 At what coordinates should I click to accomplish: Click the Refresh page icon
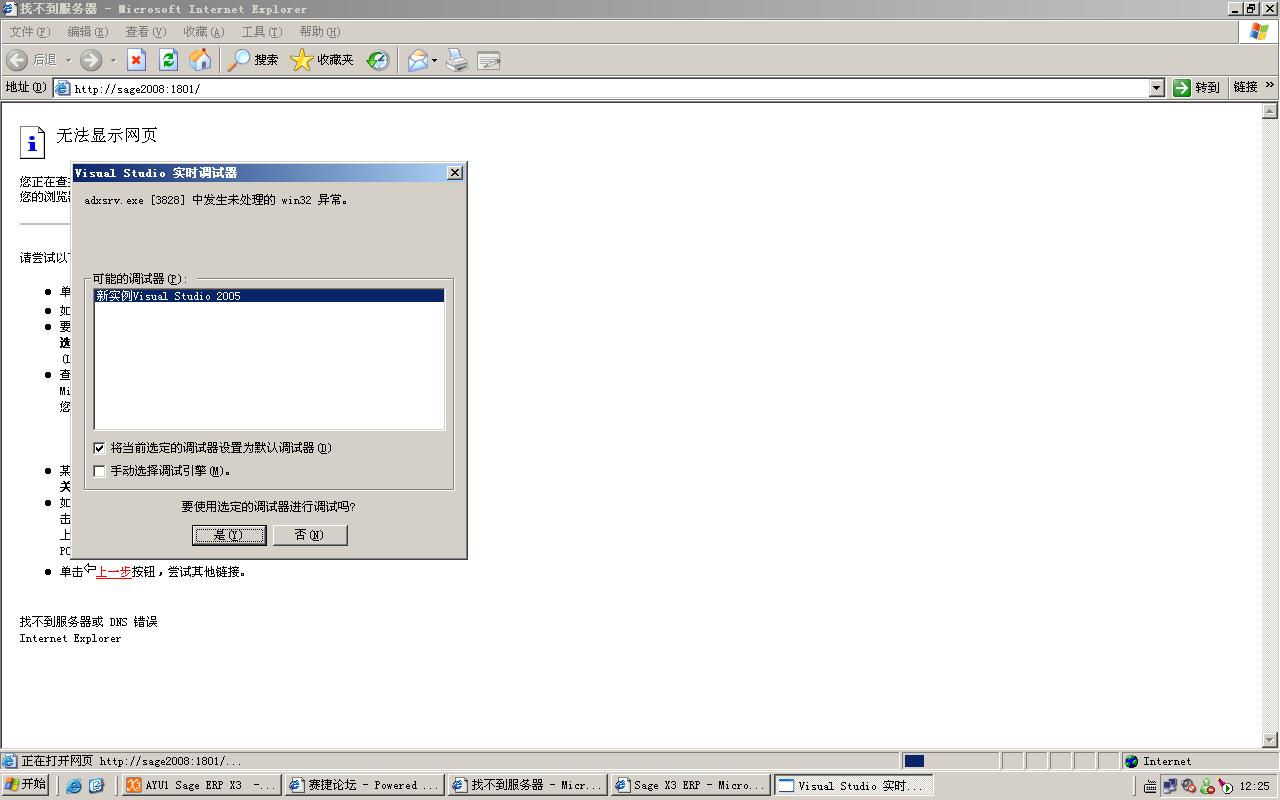click(168, 60)
